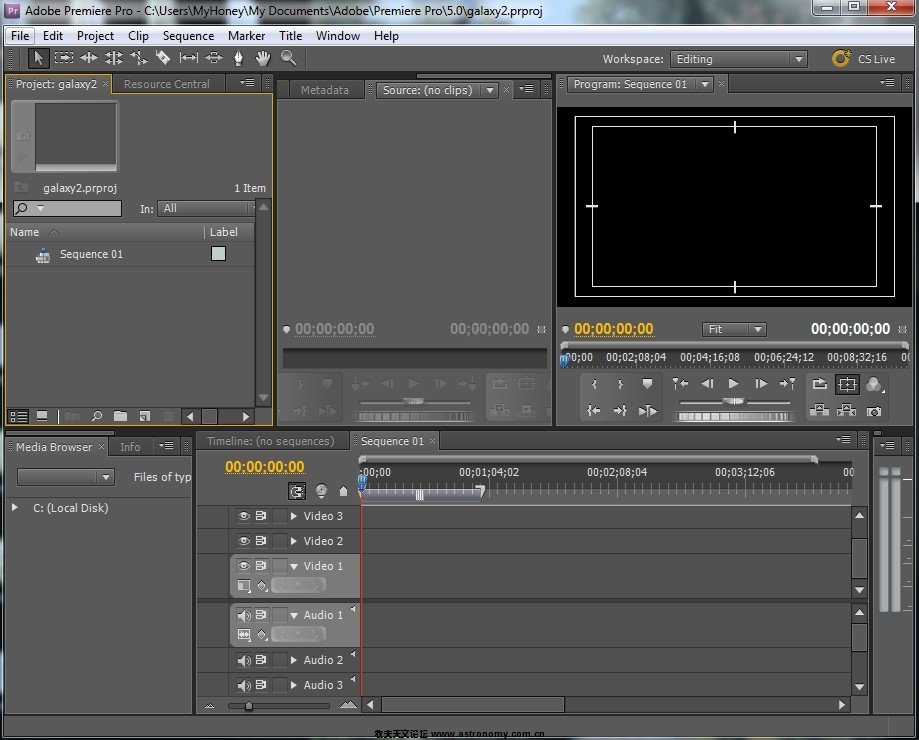Switch to the Info tab
The height and width of the screenshot is (740, 919).
[x=130, y=447]
